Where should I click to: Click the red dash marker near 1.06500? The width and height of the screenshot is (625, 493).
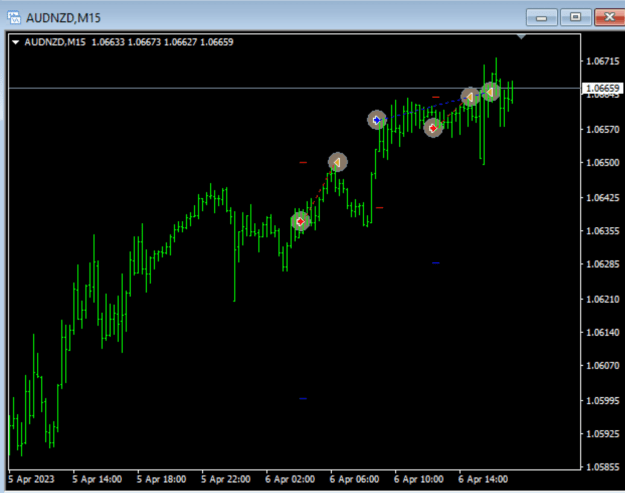(x=303, y=163)
